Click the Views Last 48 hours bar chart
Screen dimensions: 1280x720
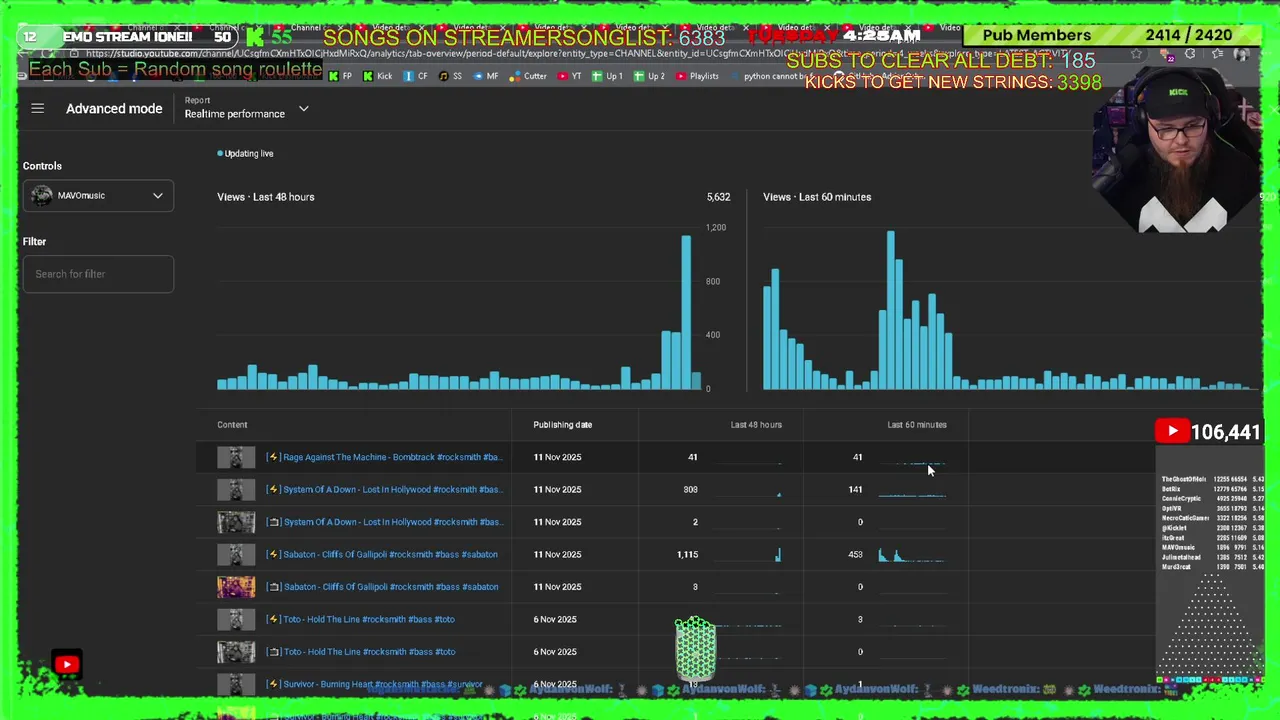[460, 310]
